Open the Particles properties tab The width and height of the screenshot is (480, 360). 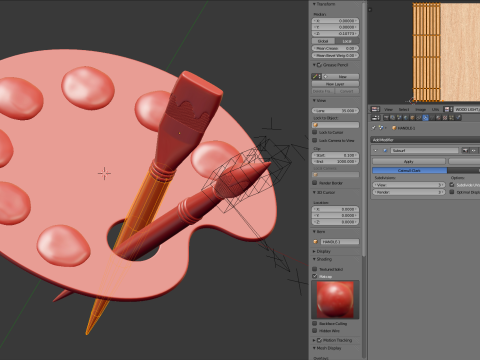[451, 118]
